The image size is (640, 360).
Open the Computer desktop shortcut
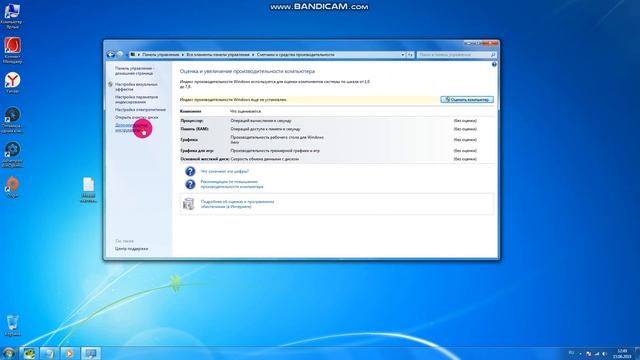point(12,16)
